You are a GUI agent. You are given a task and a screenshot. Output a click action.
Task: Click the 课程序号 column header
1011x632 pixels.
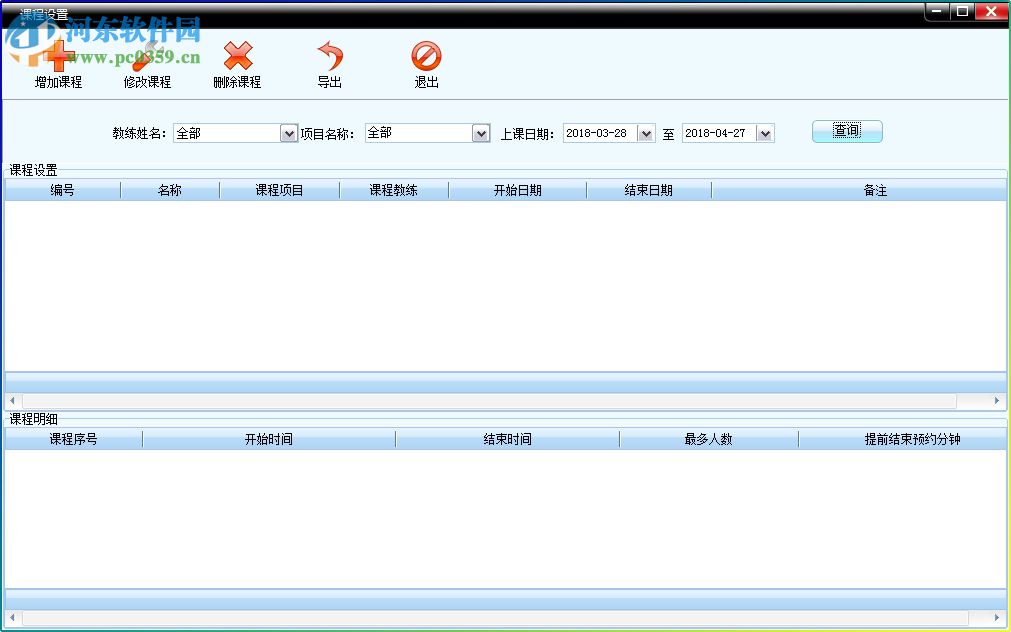tap(73, 439)
